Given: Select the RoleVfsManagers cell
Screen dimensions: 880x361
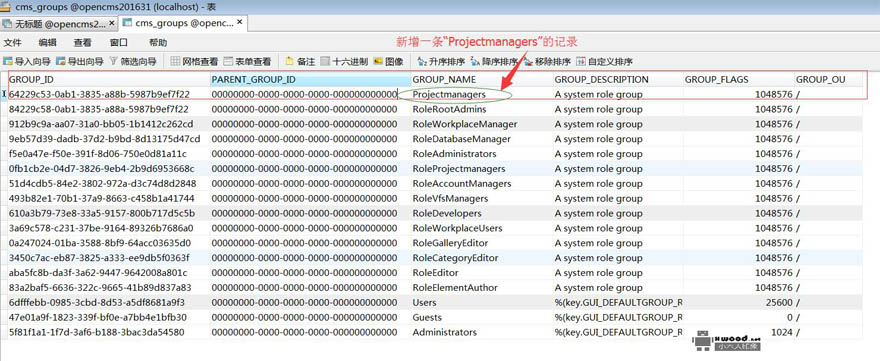Looking at the screenshot, I should pos(482,198).
